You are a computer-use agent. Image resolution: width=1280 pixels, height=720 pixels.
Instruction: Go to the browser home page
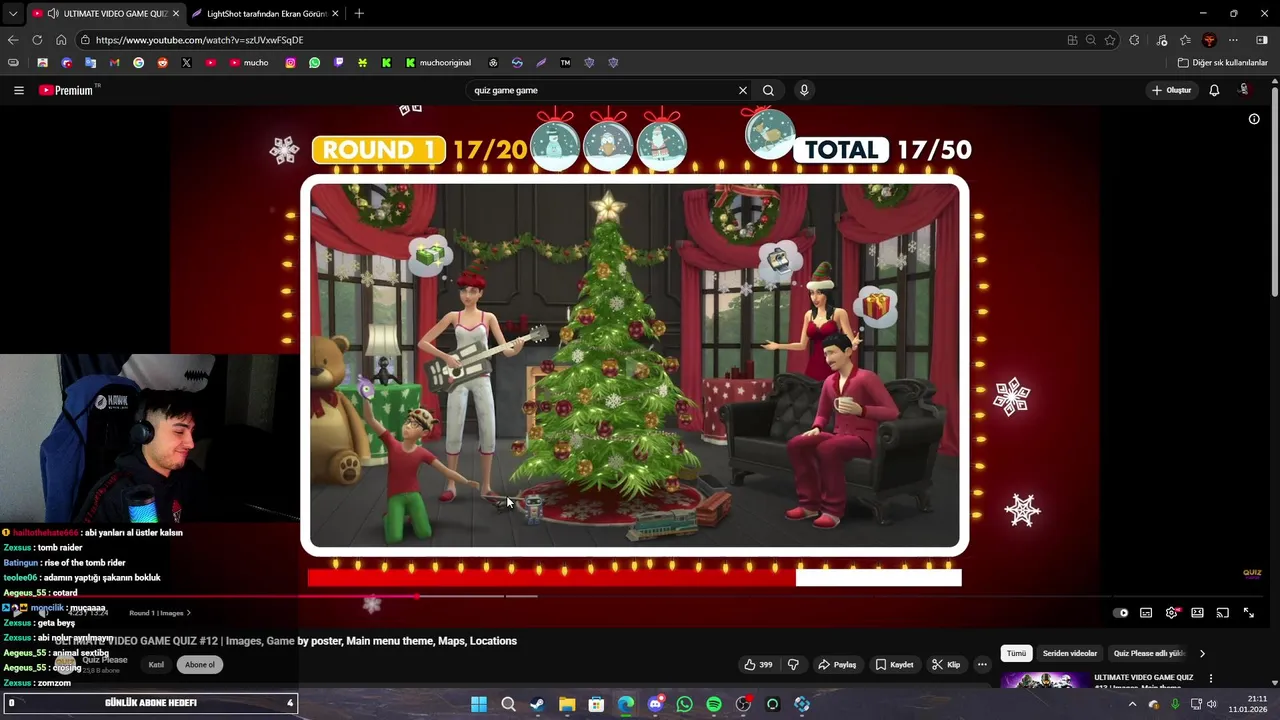(61, 40)
